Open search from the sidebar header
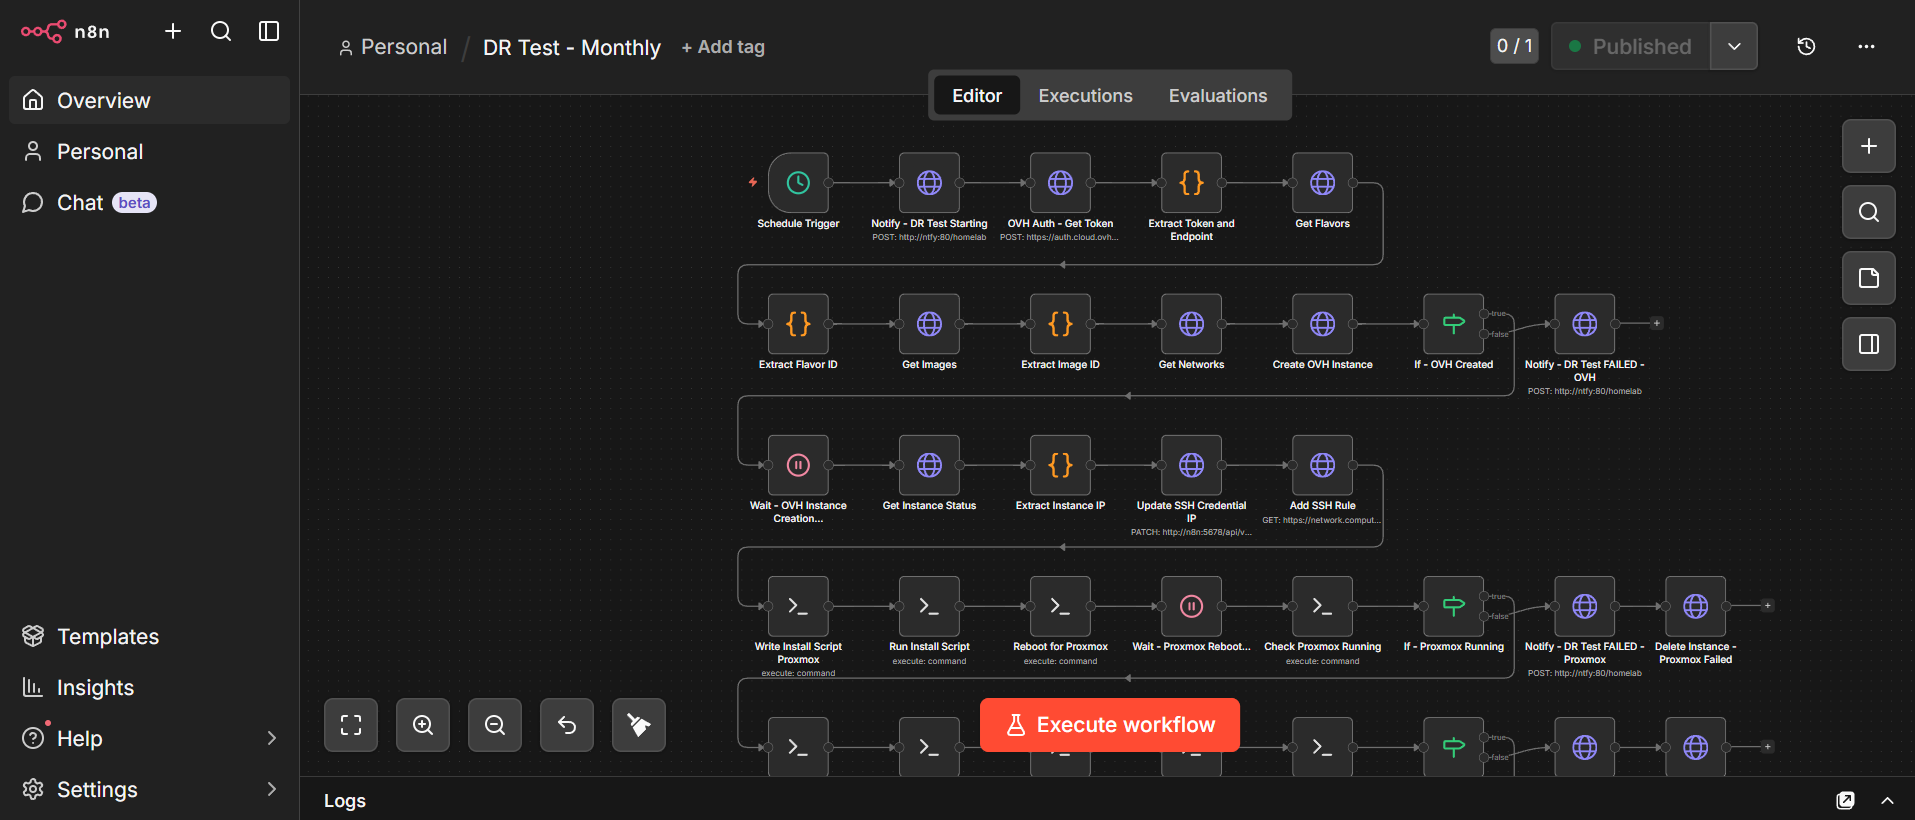The width and height of the screenshot is (1915, 820). (x=221, y=31)
